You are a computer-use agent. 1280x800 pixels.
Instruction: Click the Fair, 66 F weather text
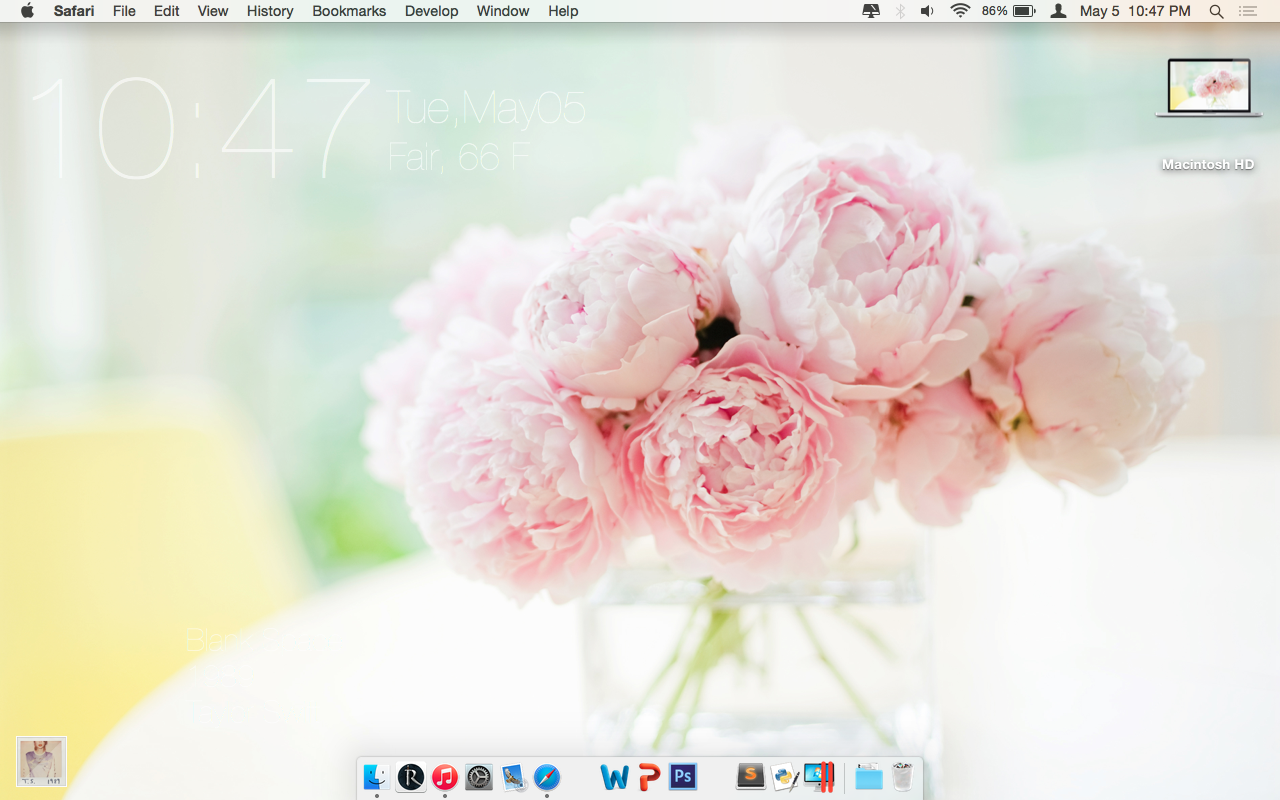[459, 156]
